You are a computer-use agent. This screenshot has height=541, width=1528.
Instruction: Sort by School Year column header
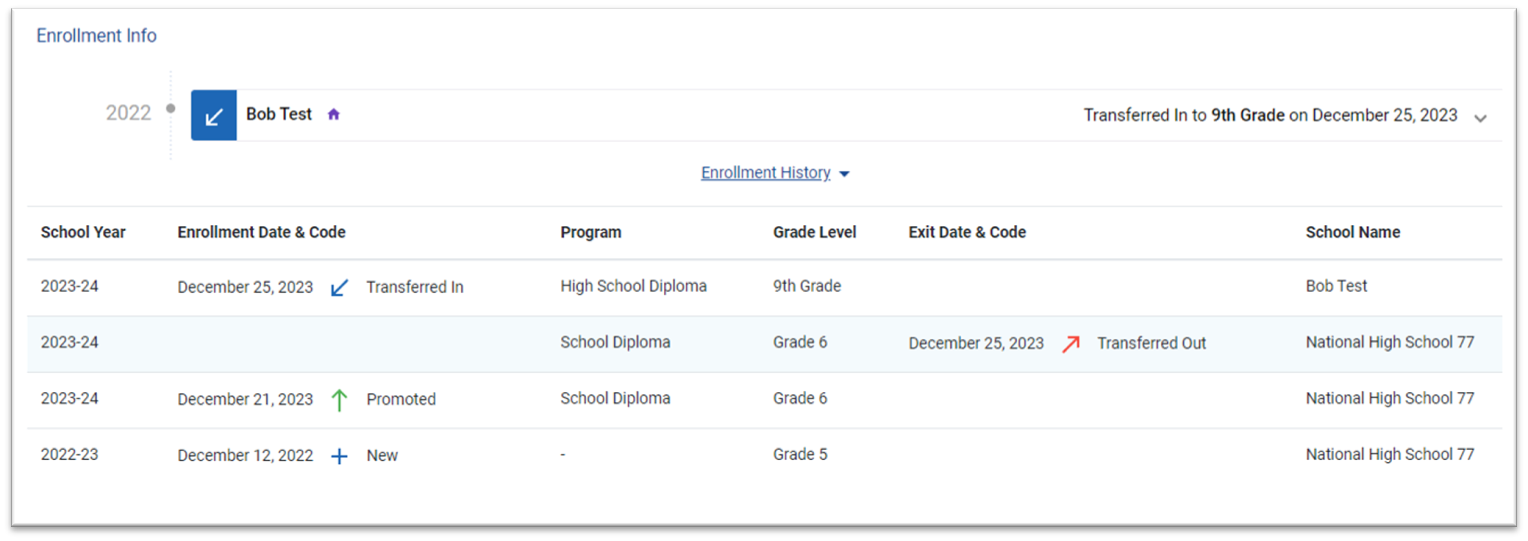tap(83, 232)
